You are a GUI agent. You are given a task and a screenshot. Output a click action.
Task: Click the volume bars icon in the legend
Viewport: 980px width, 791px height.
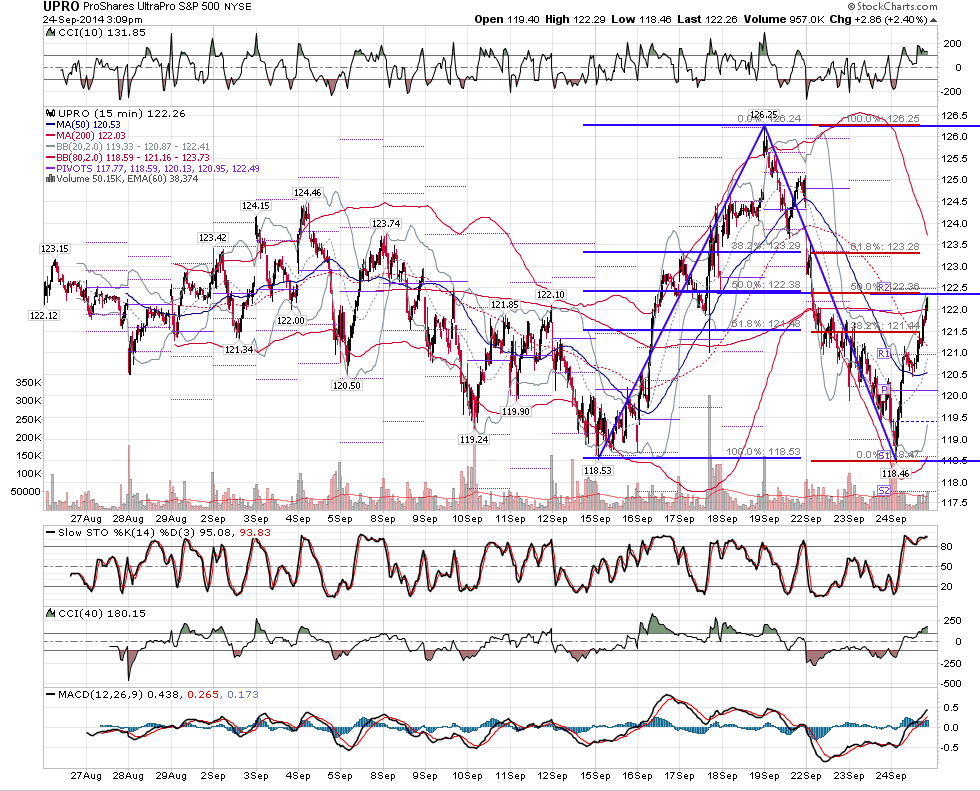coord(50,179)
